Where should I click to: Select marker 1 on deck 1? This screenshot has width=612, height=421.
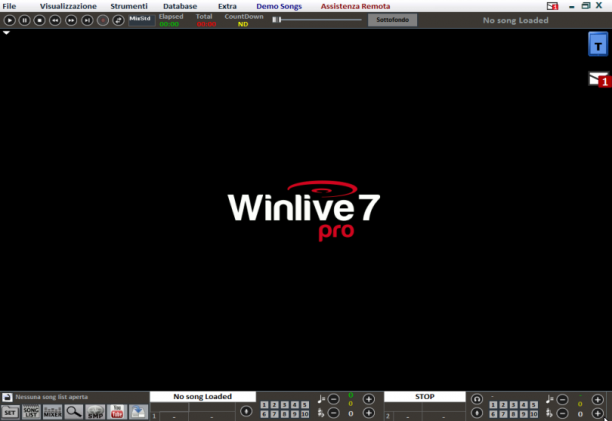[264, 405]
